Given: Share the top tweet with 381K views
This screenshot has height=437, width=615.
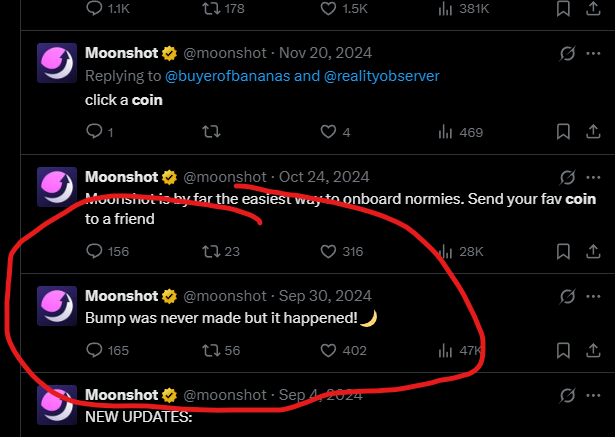Looking at the screenshot, I should (x=593, y=9).
